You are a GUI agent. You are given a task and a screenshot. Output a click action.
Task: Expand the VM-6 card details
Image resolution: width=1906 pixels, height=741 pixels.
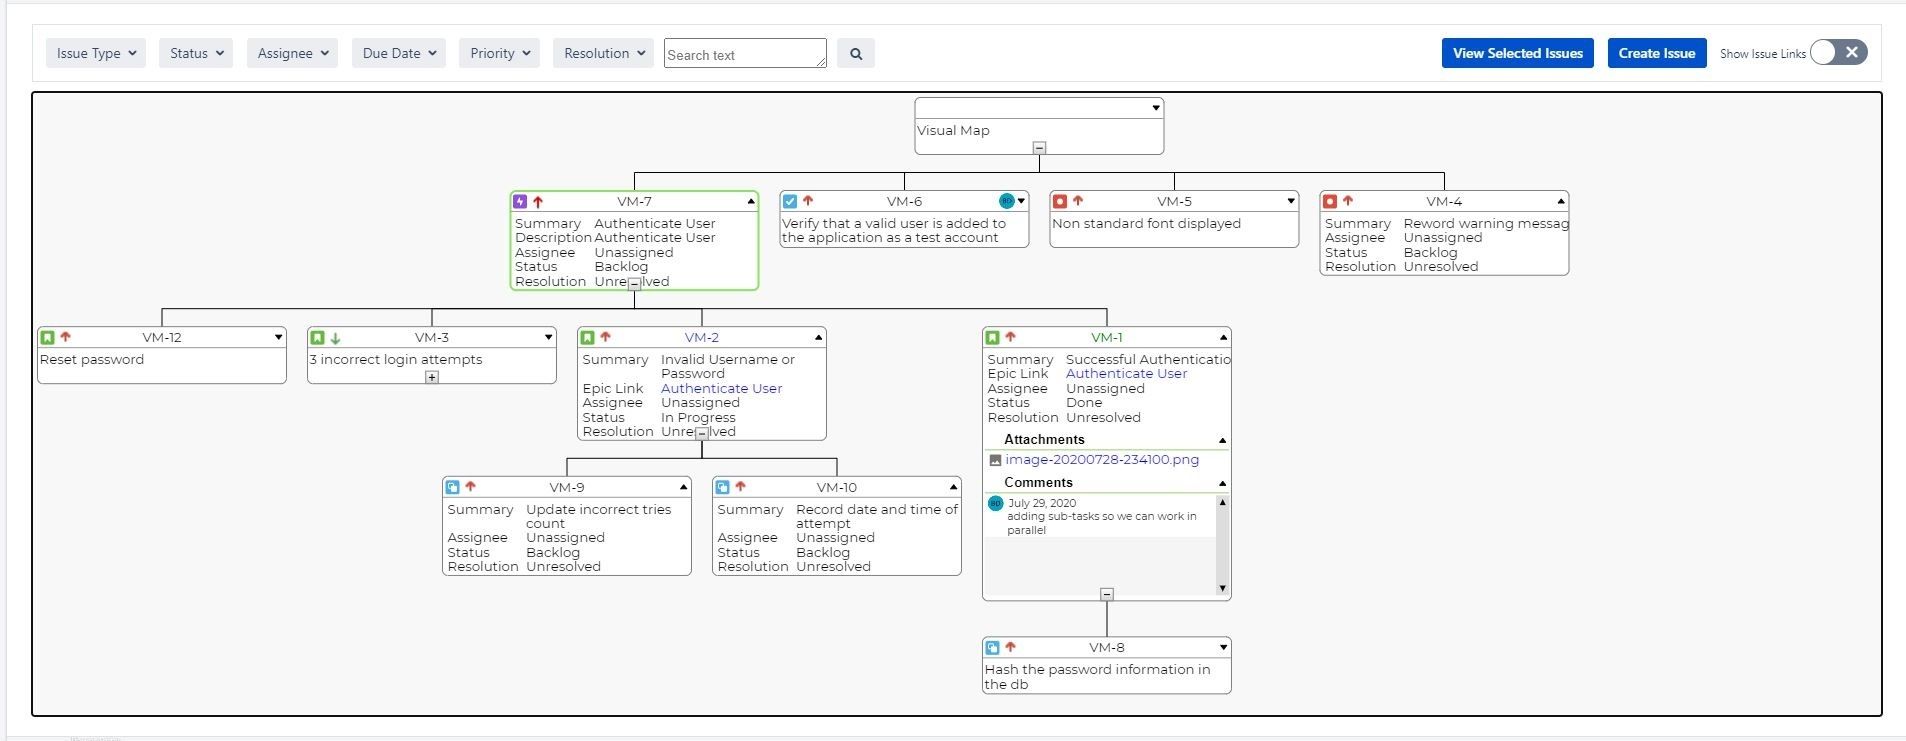1021,202
